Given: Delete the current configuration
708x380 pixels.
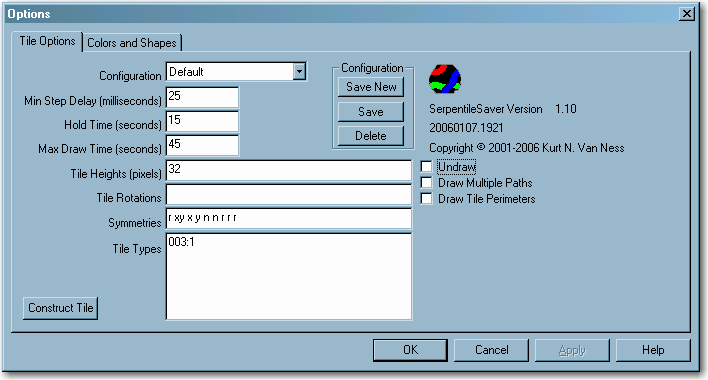Looking at the screenshot, I should (371, 136).
